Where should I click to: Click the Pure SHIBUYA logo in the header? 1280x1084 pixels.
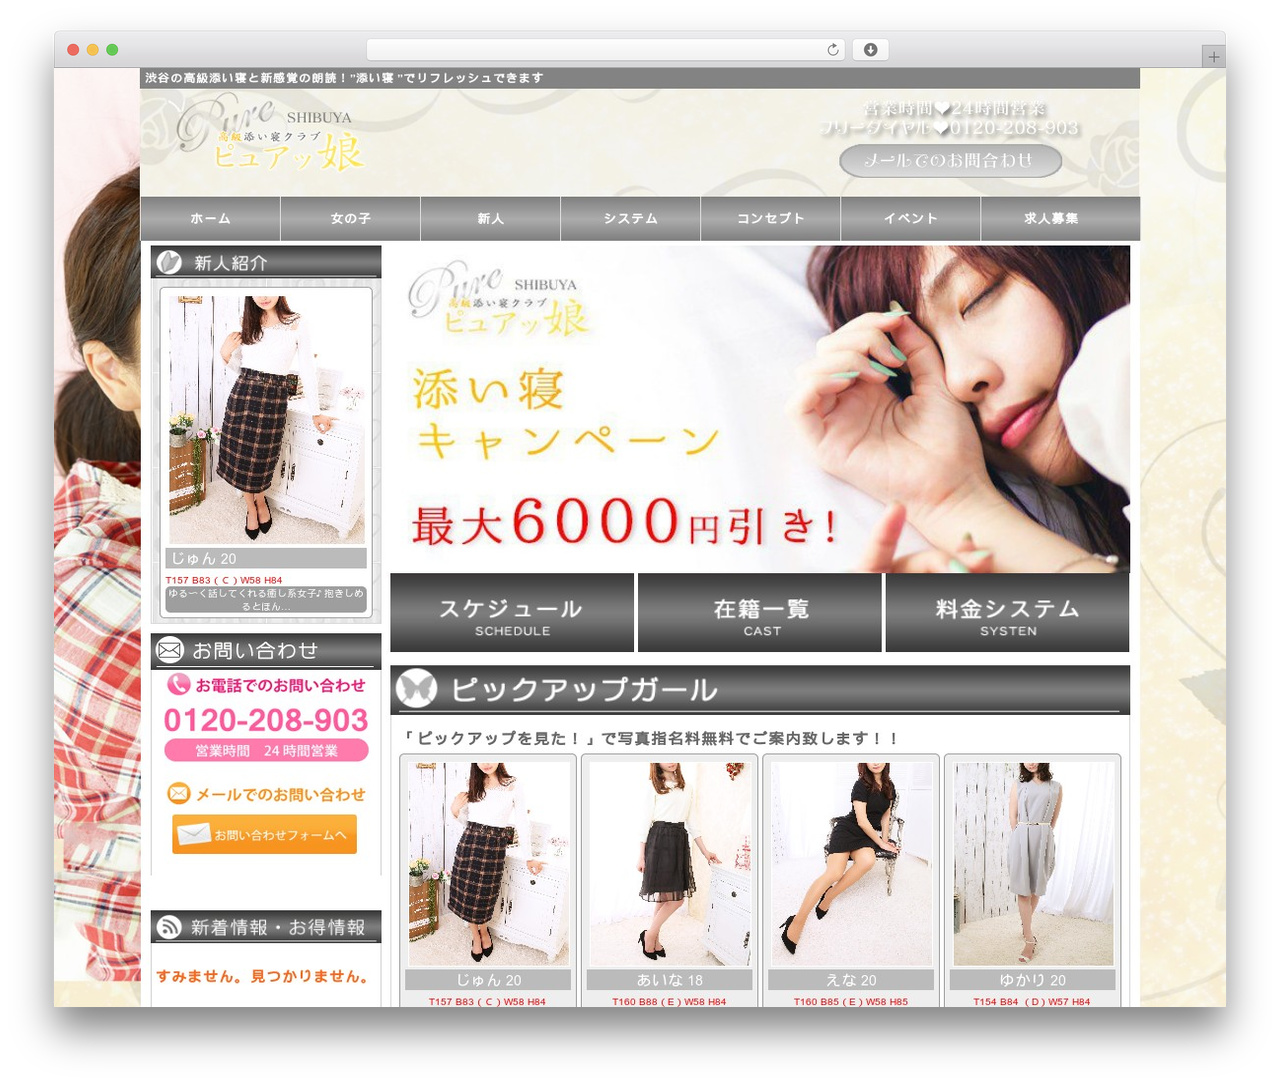[x=270, y=135]
